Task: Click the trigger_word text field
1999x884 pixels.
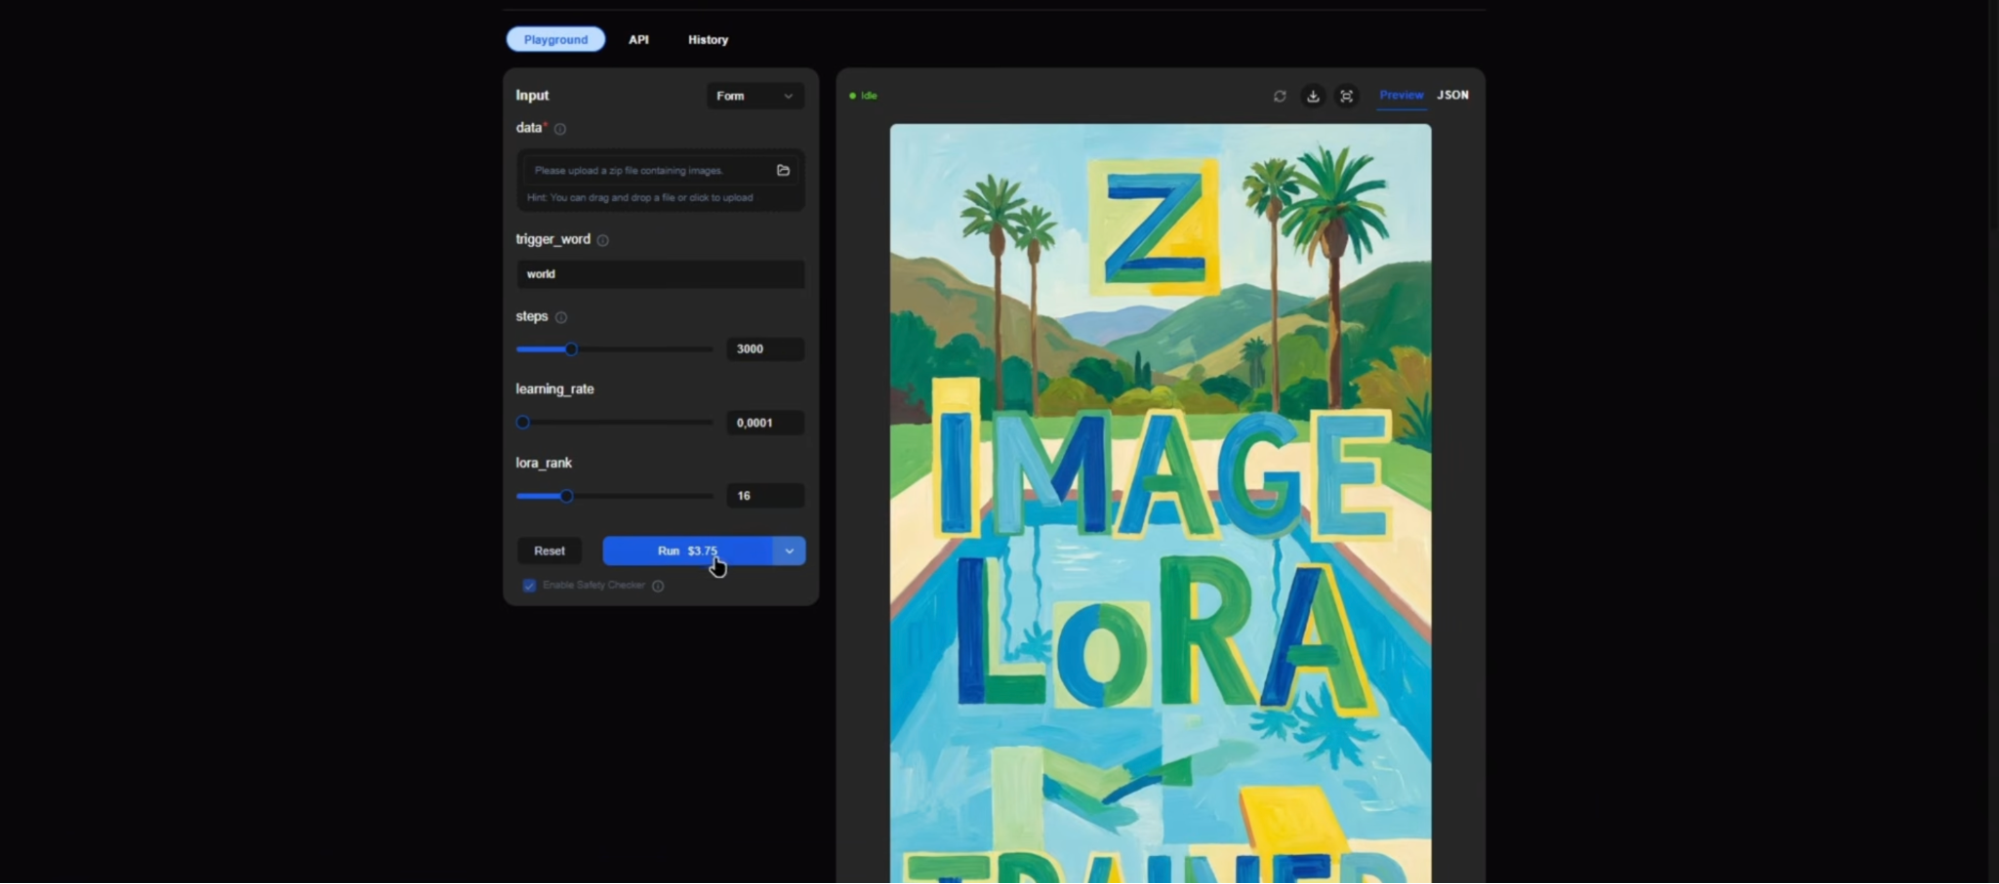Action: point(660,274)
